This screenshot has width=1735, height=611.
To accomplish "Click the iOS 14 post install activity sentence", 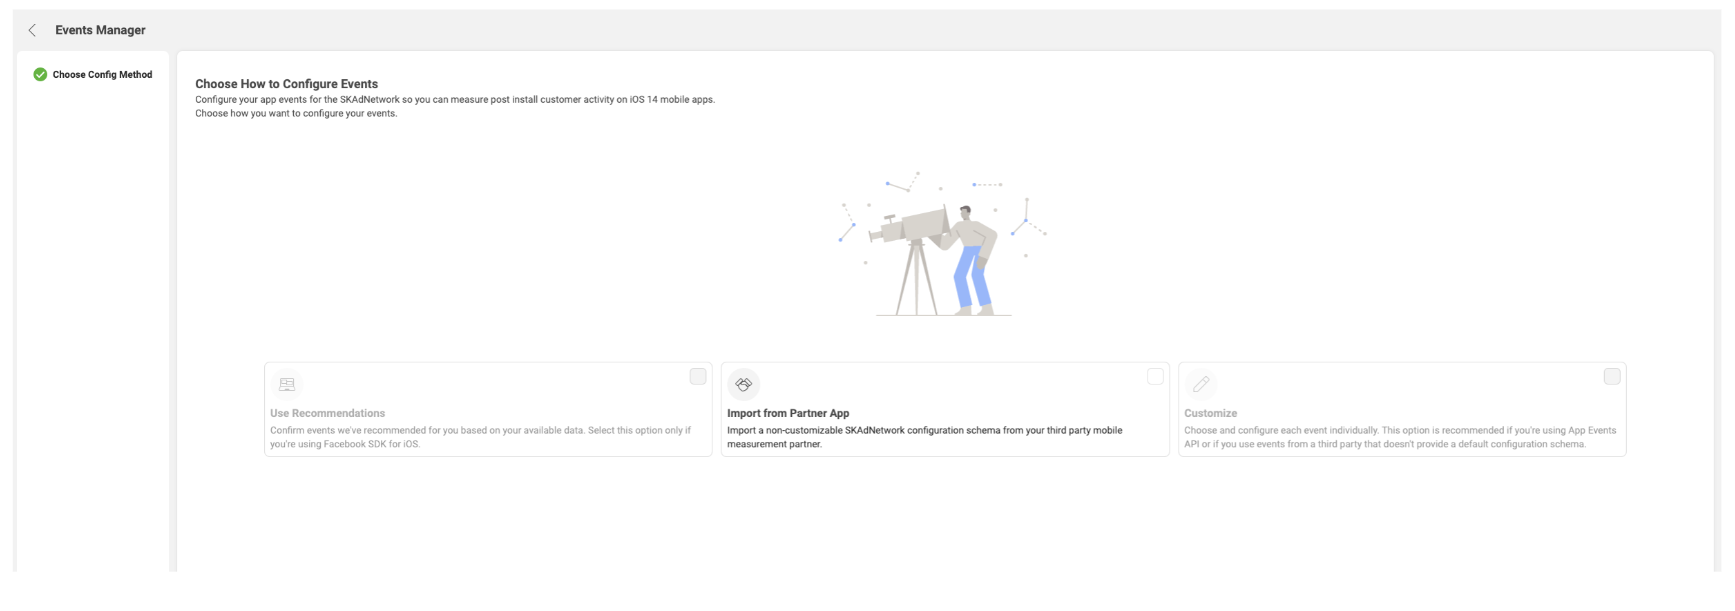I will pos(454,100).
